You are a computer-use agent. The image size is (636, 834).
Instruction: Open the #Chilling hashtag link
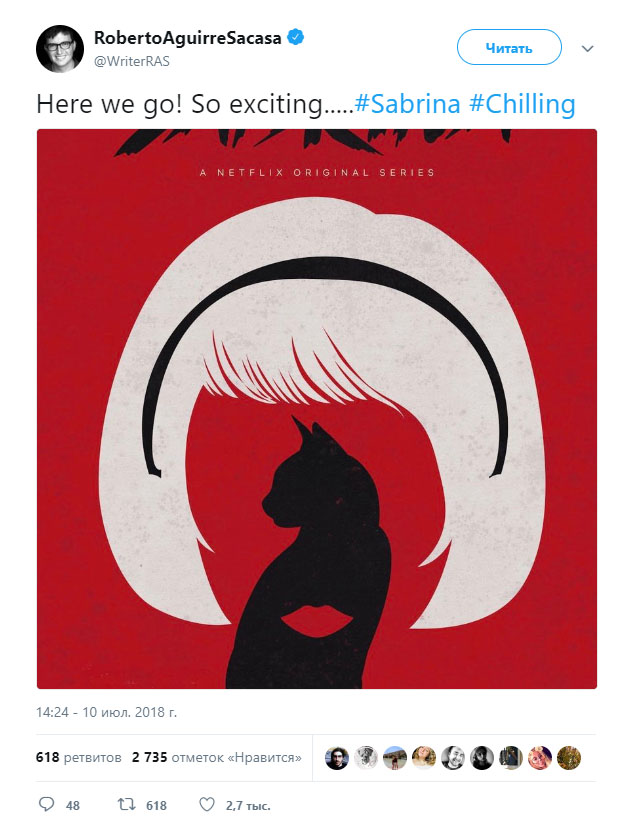[522, 104]
